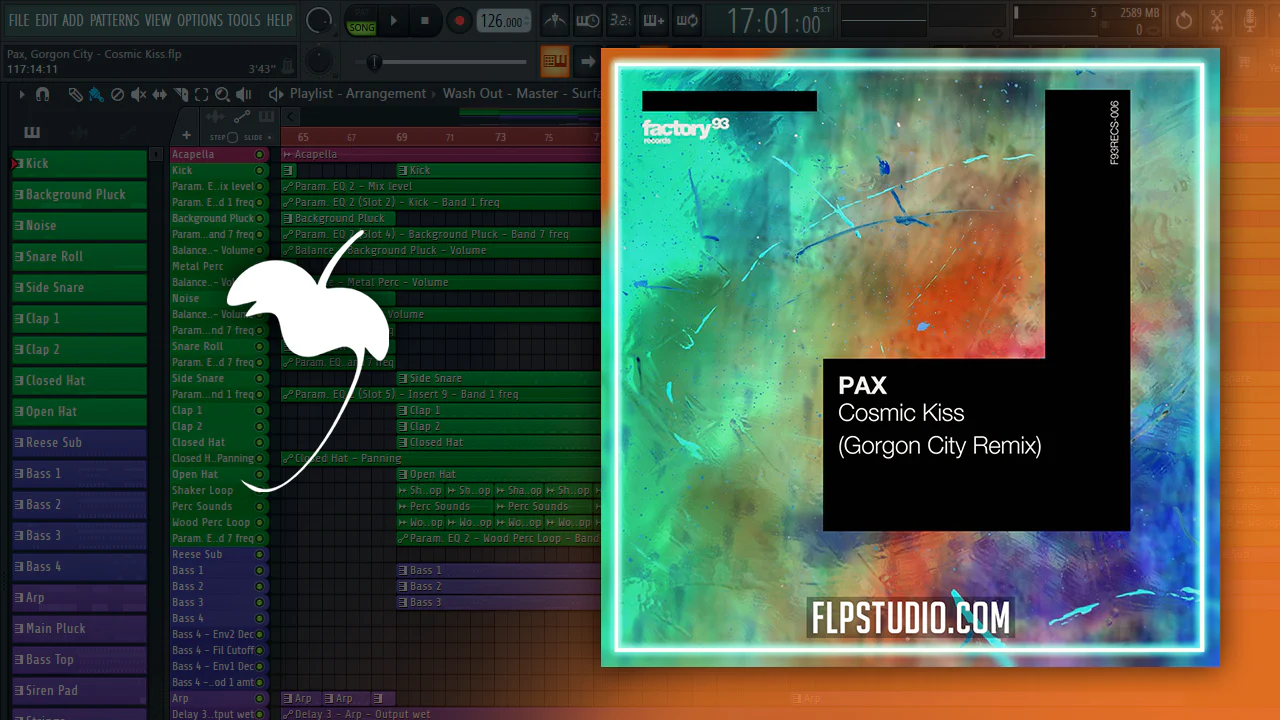
Task: Click the 126.000 tempo field
Action: (x=504, y=21)
